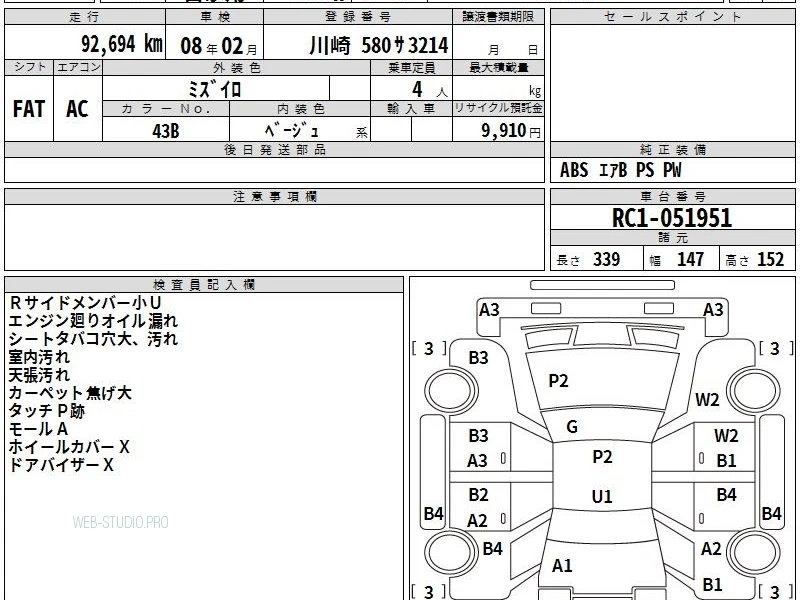The width and height of the screenshot is (800, 600).
Task: Click the 検査員記入欄 header
Action: coord(204,285)
